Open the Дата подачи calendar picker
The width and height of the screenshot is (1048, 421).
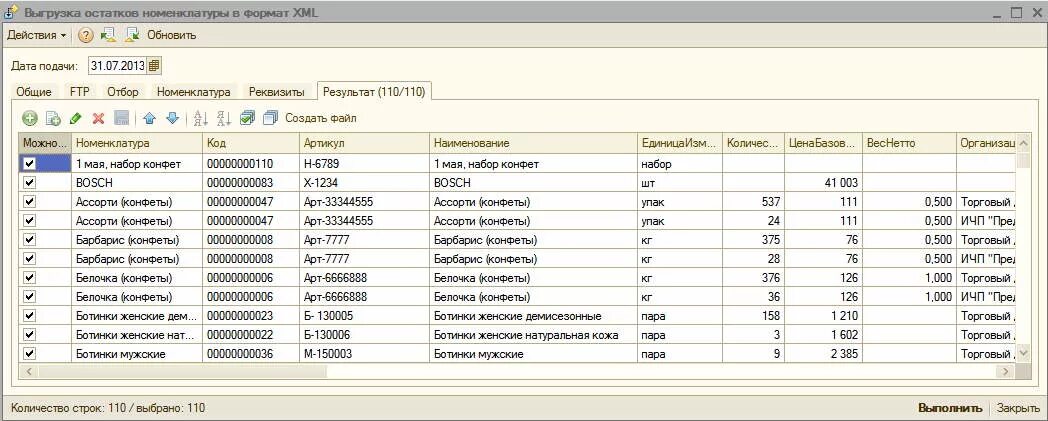point(154,66)
